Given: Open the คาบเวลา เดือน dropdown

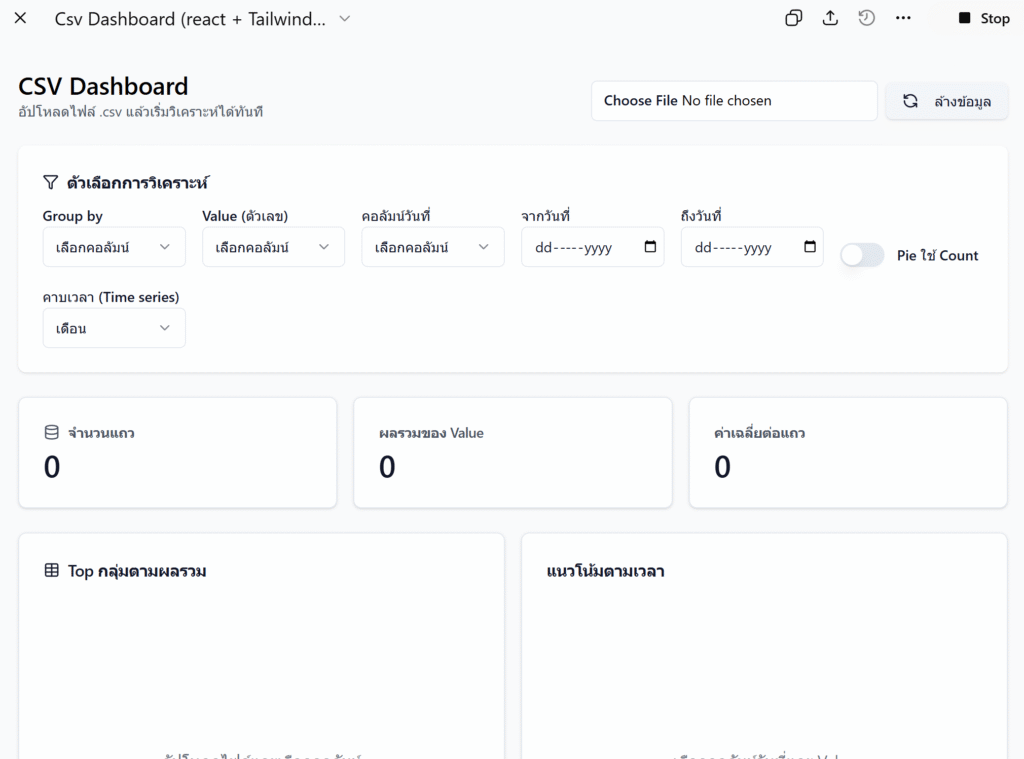Looking at the screenshot, I should tap(114, 328).
